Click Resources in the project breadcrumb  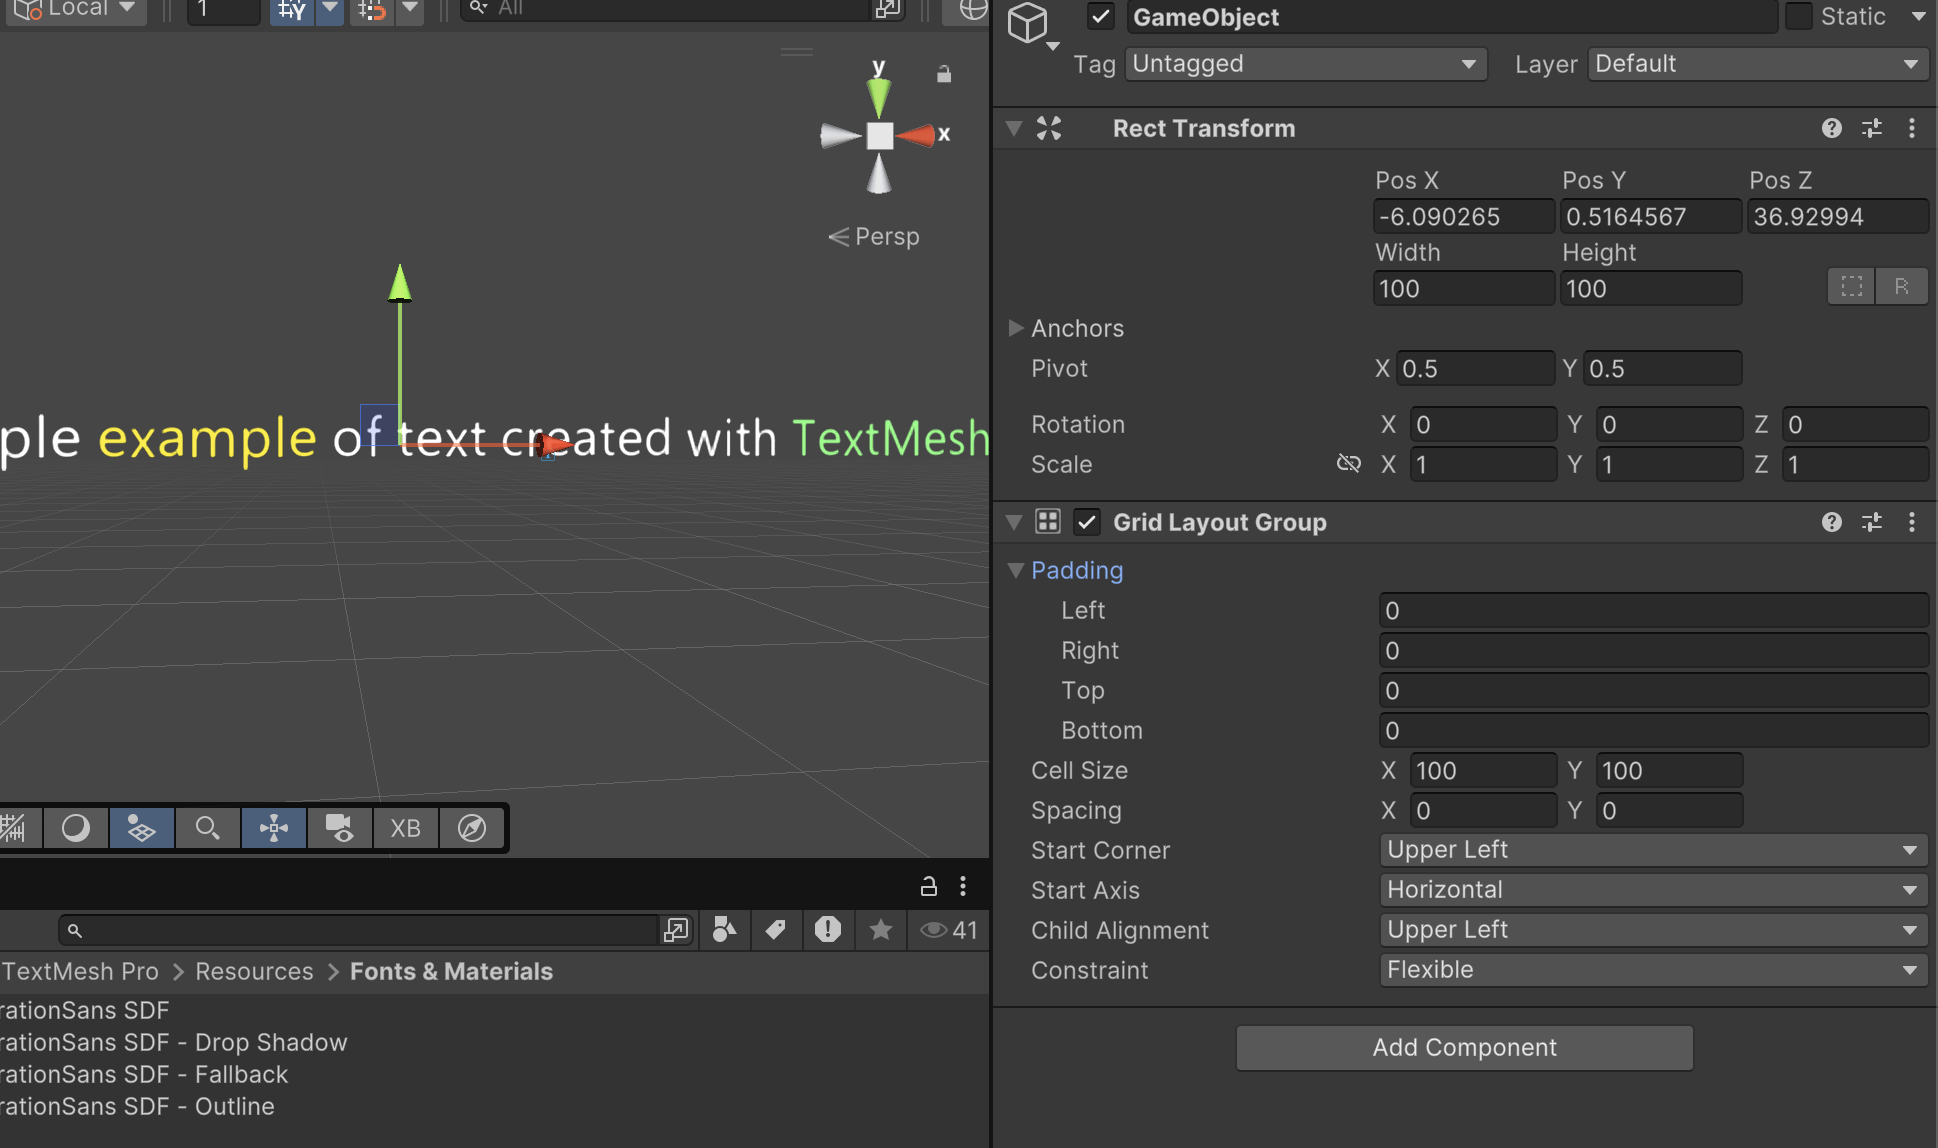click(x=254, y=971)
